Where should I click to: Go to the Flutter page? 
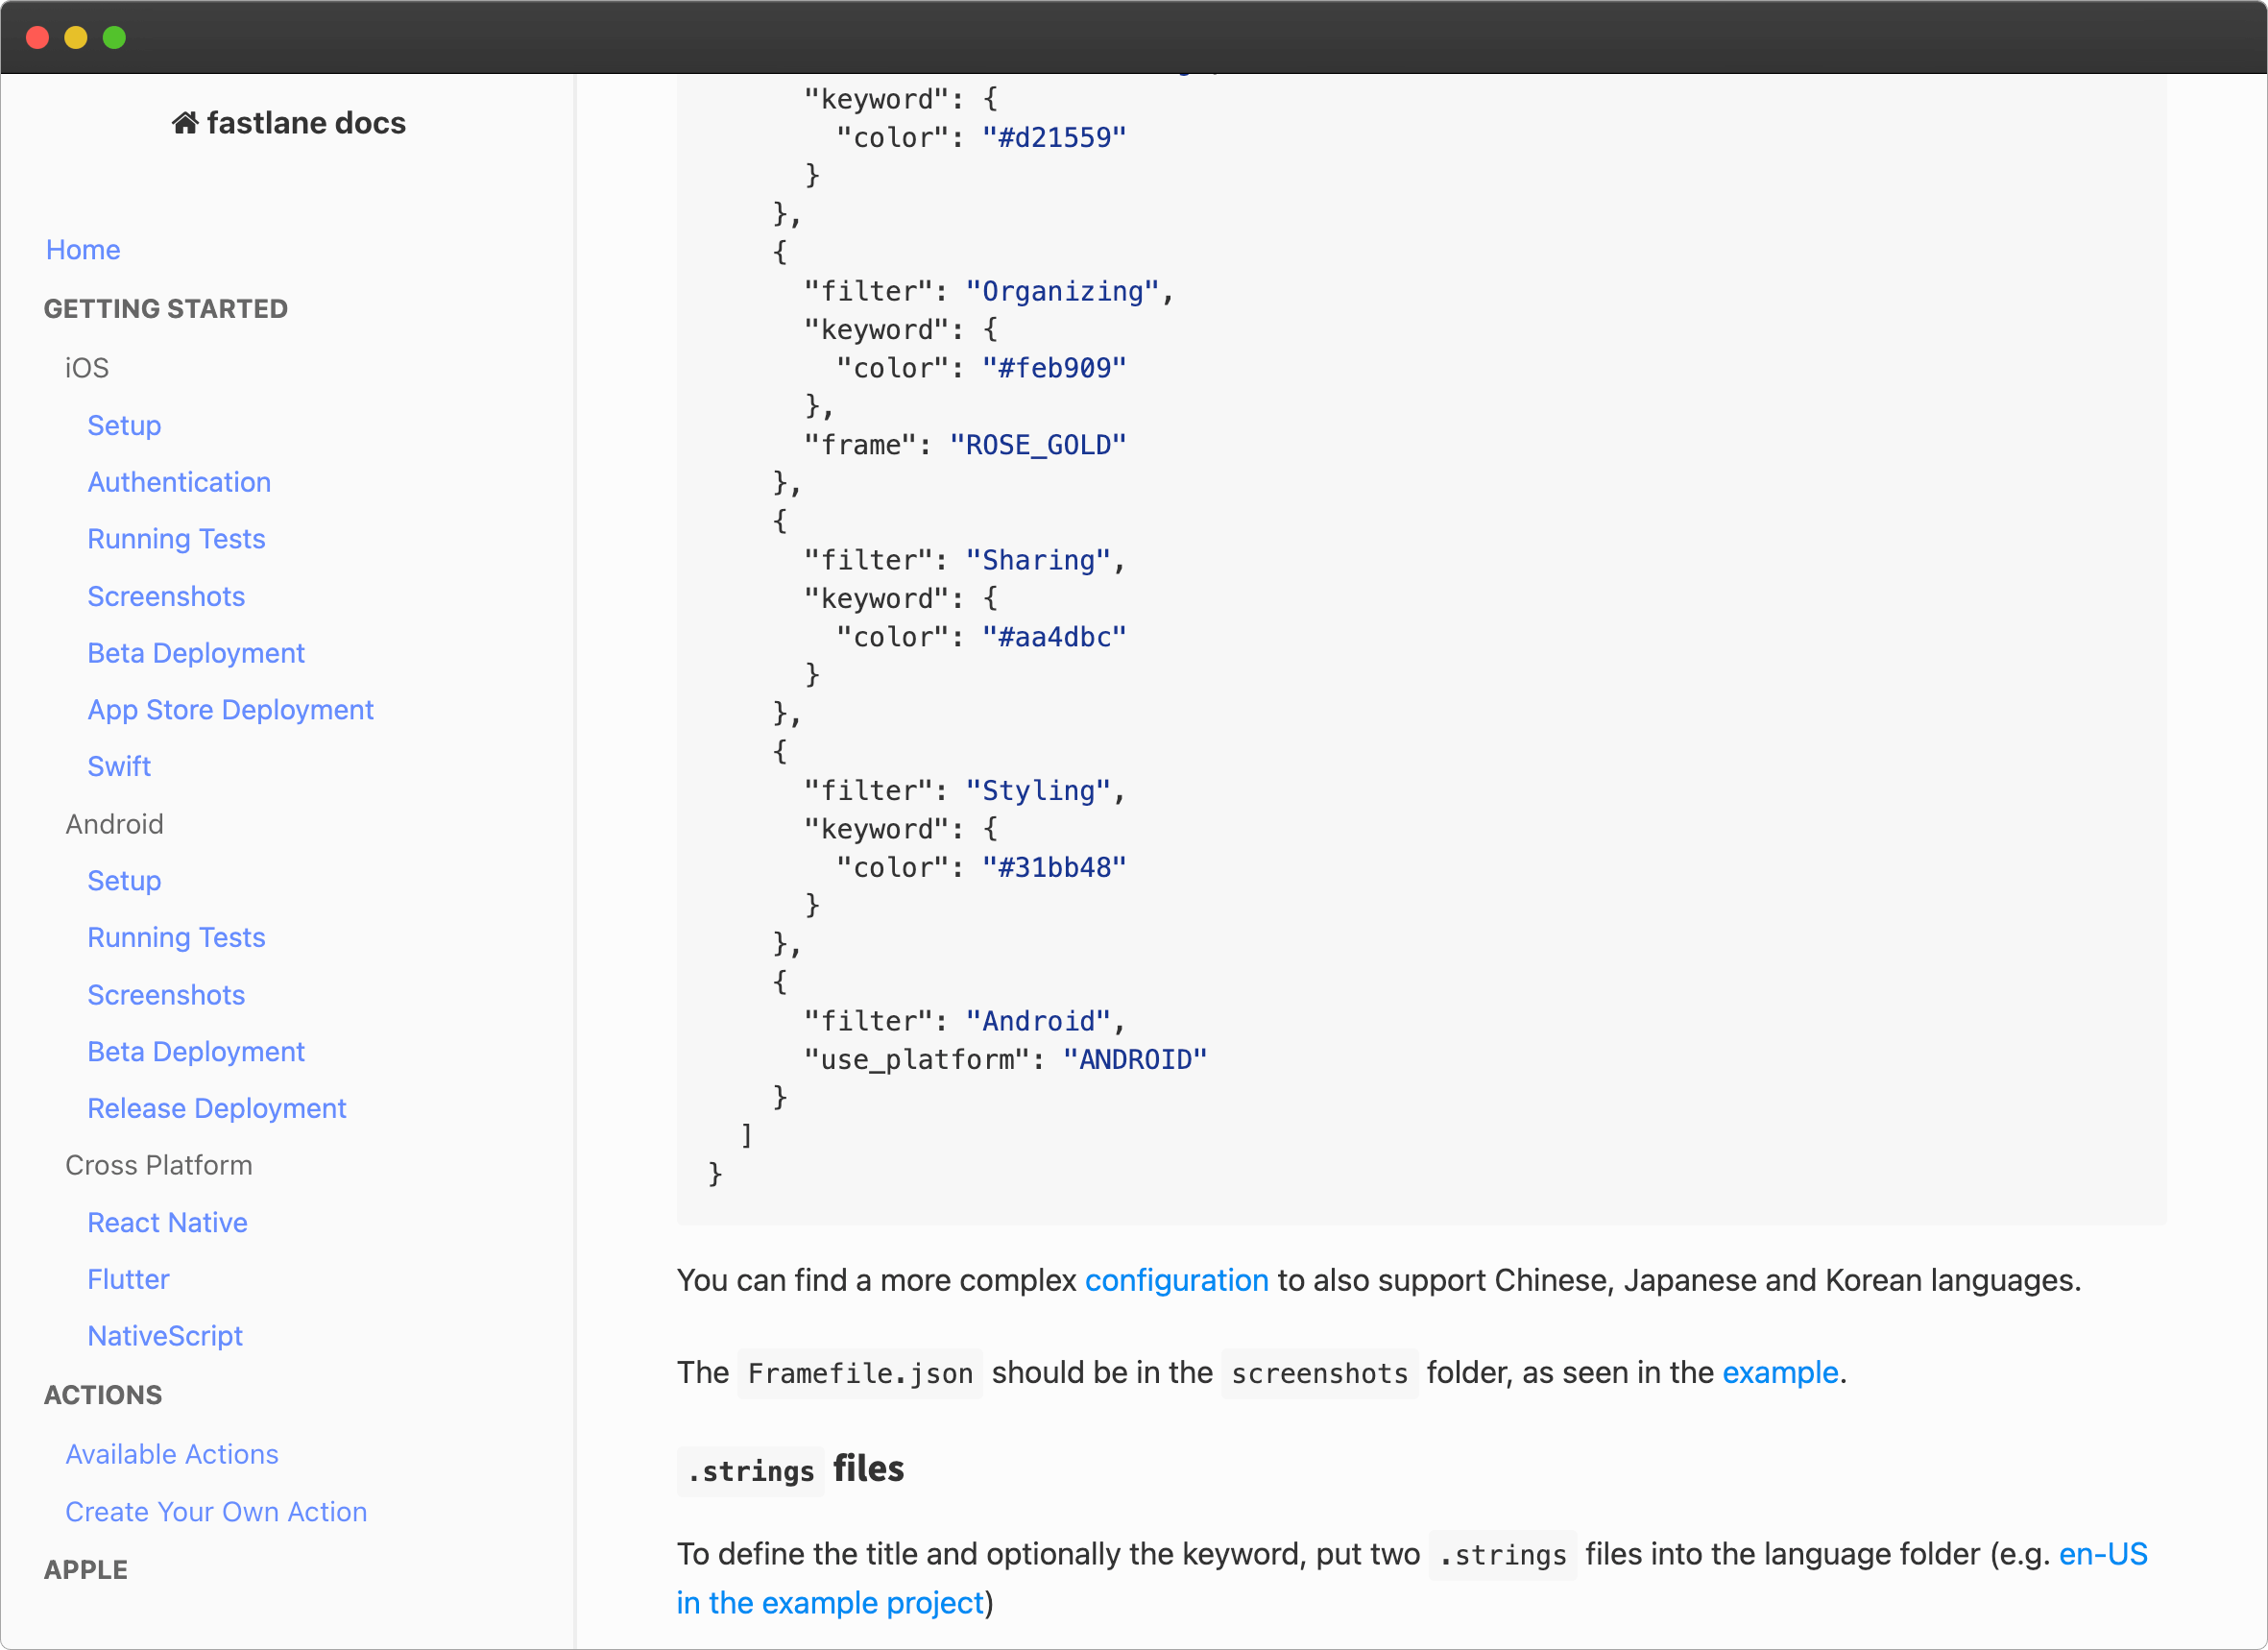coord(128,1279)
